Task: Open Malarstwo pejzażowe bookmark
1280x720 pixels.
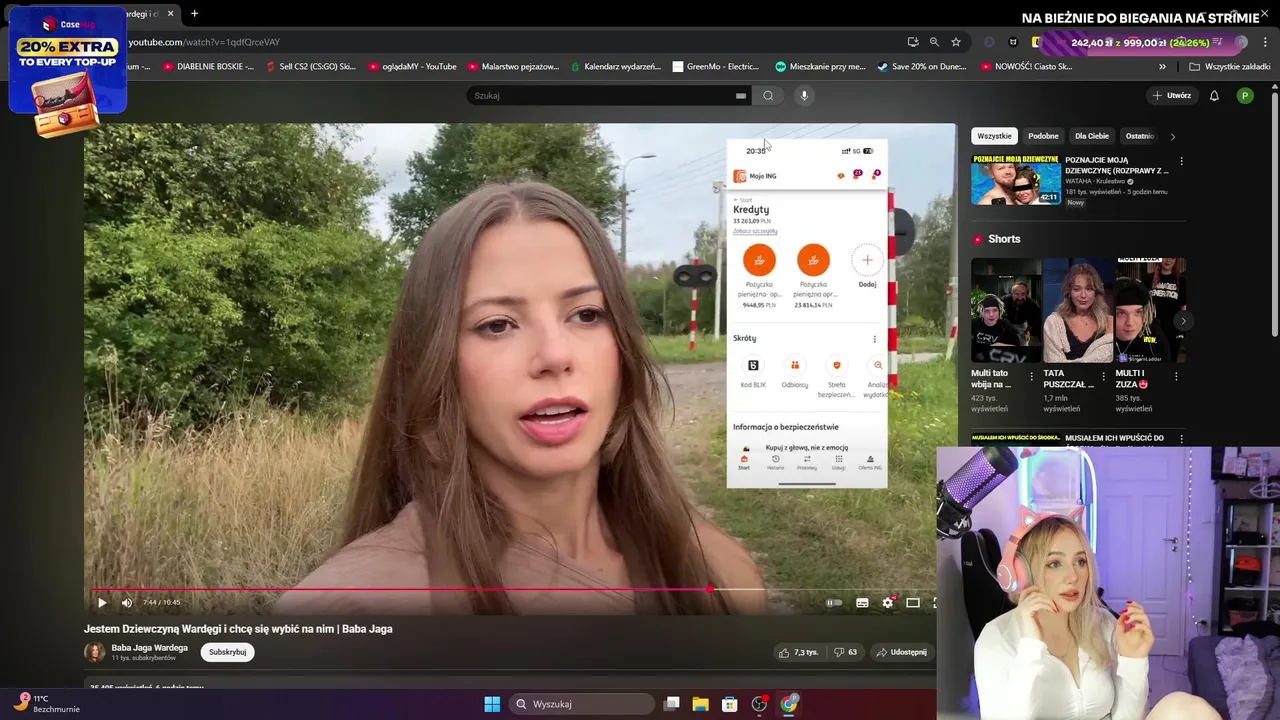Action: coord(513,67)
